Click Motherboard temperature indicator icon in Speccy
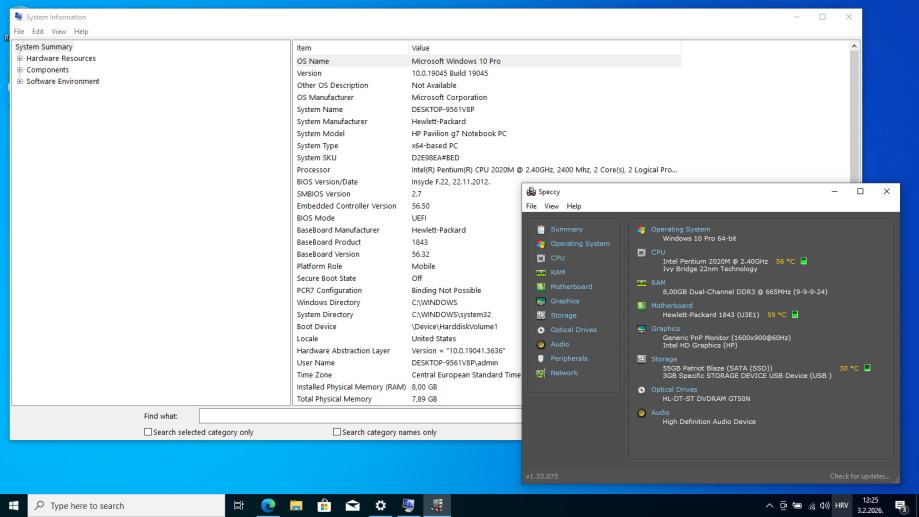The height and width of the screenshot is (517, 919). coord(795,314)
